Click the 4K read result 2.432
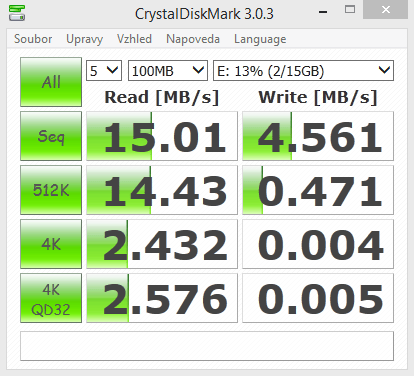 pos(162,244)
